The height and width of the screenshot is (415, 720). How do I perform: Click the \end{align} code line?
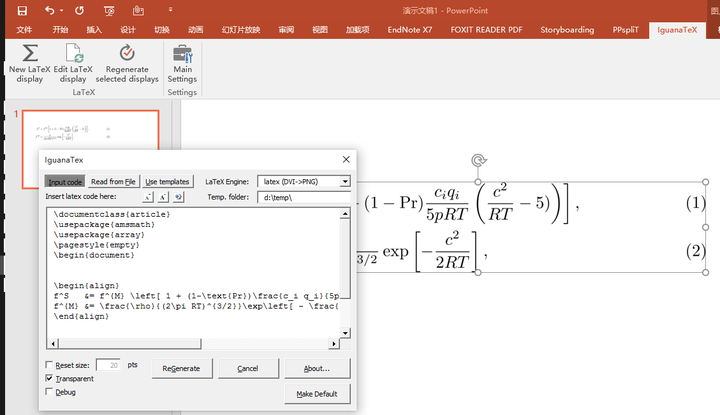tap(81, 317)
